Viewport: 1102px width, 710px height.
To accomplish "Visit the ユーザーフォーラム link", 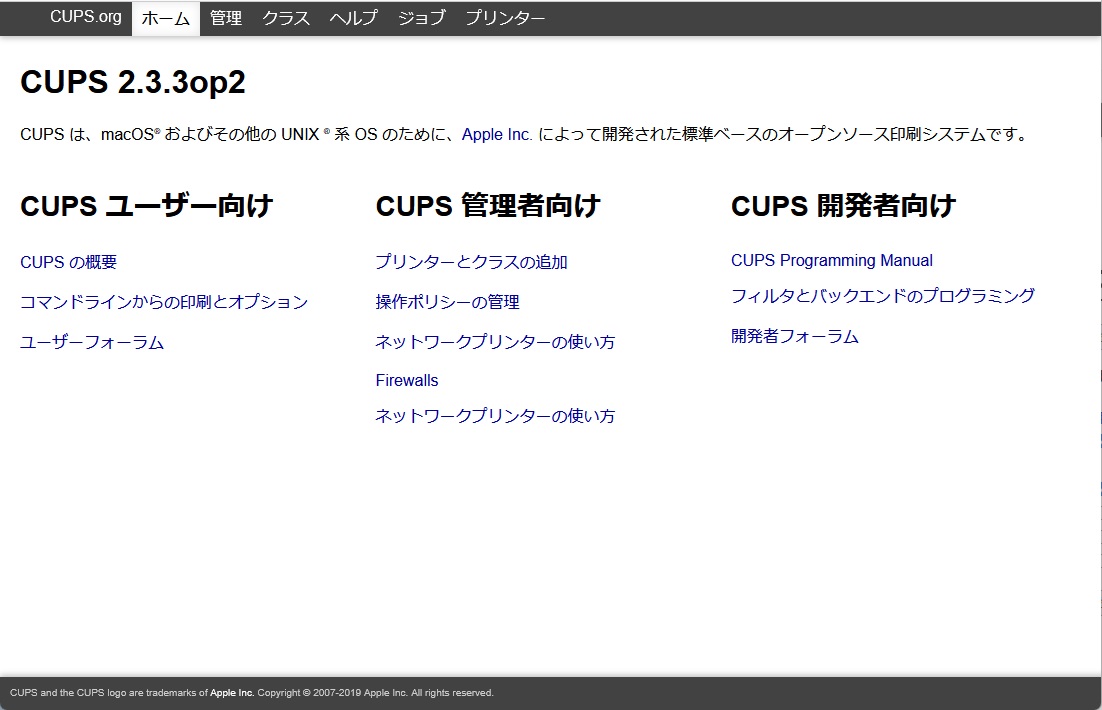I will tap(92, 342).
